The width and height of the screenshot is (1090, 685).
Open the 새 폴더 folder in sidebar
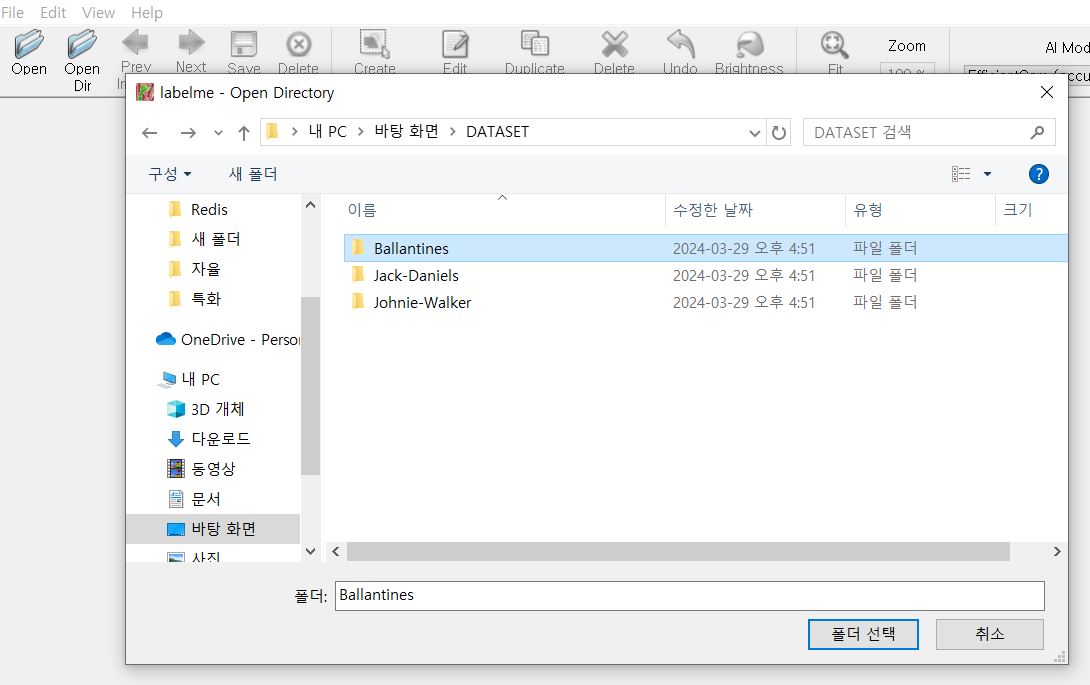pos(204,239)
